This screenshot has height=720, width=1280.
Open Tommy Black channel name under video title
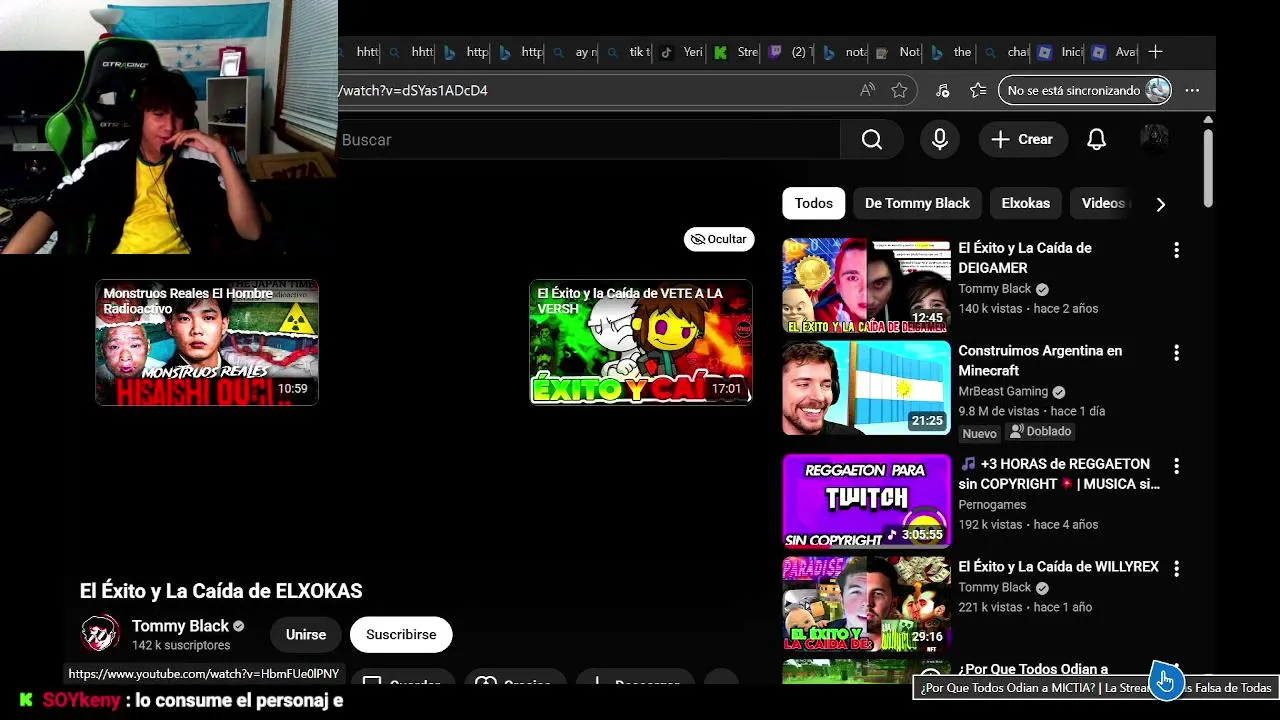pos(180,626)
